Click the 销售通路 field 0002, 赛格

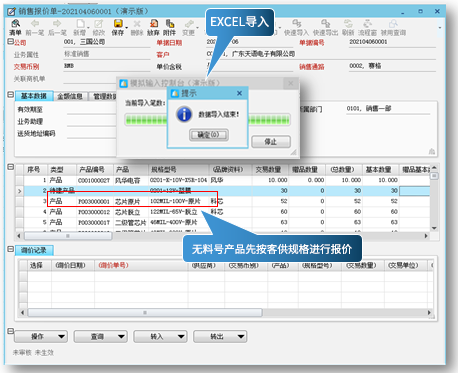(x=392, y=66)
